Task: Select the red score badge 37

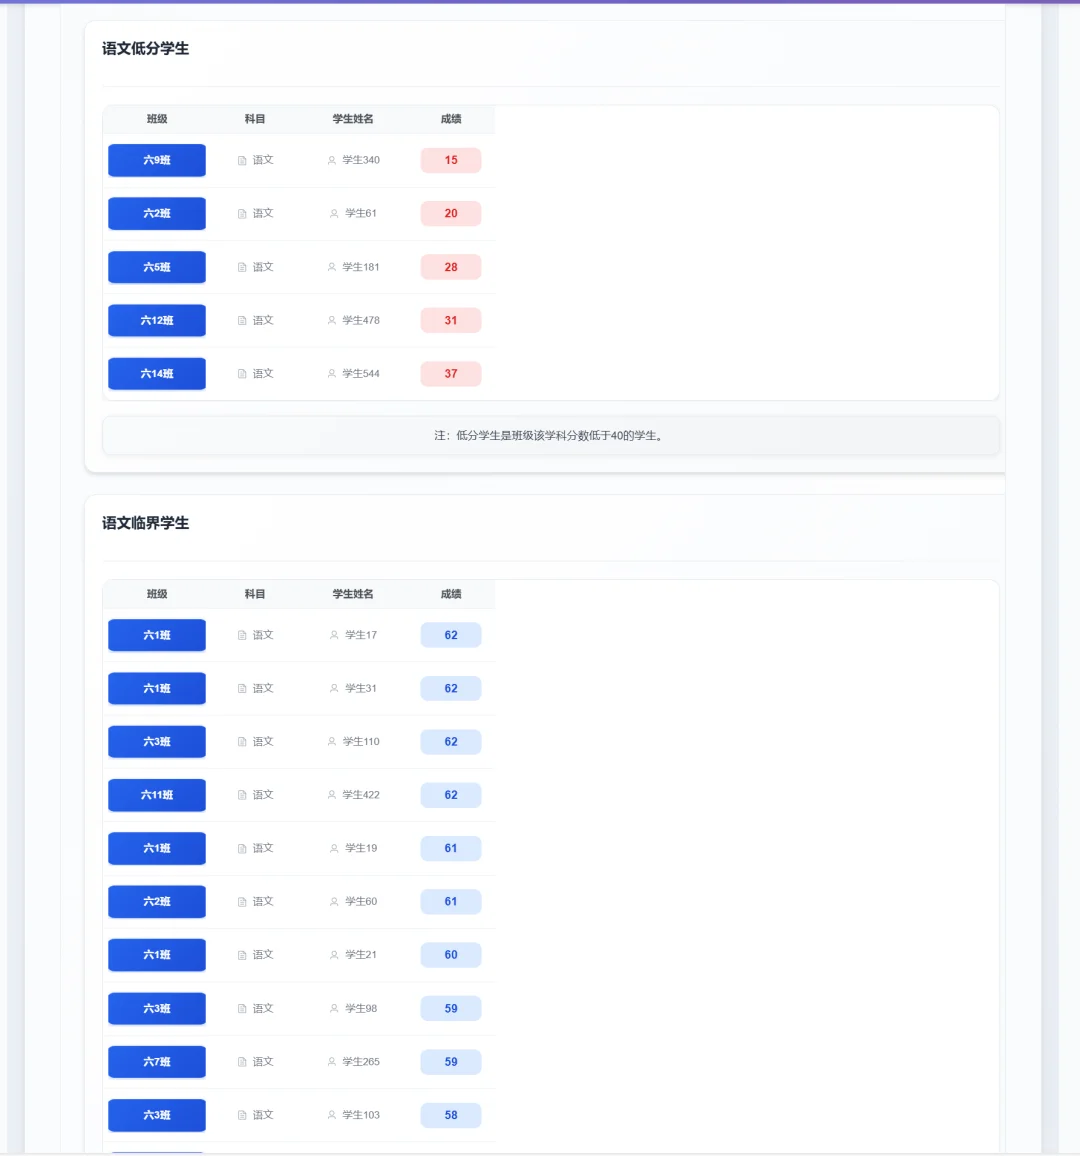Action: (x=450, y=374)
